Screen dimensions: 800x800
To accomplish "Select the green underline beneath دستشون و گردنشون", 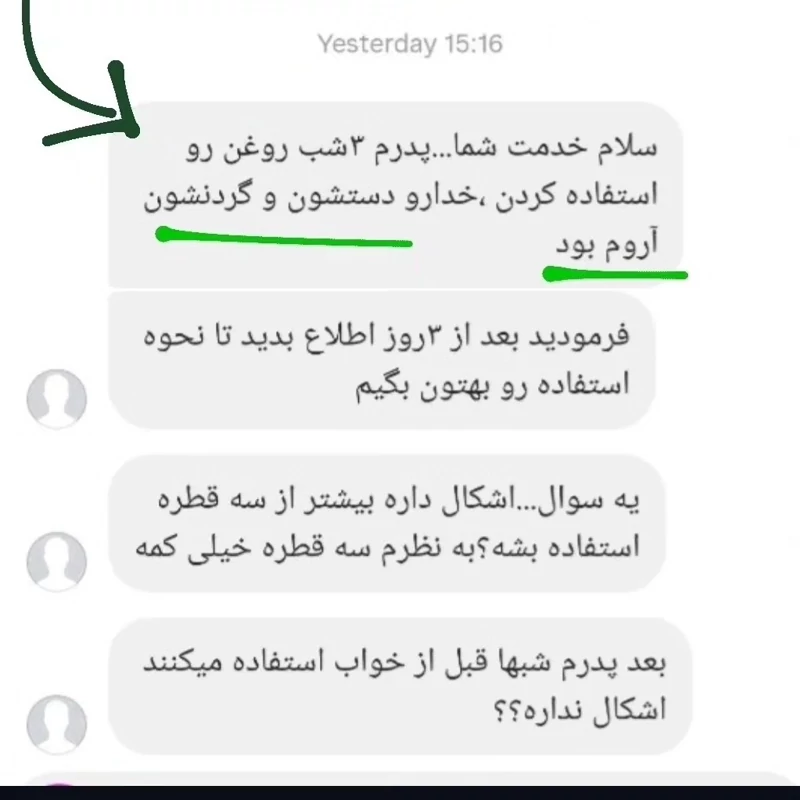I will coord(284,237).
